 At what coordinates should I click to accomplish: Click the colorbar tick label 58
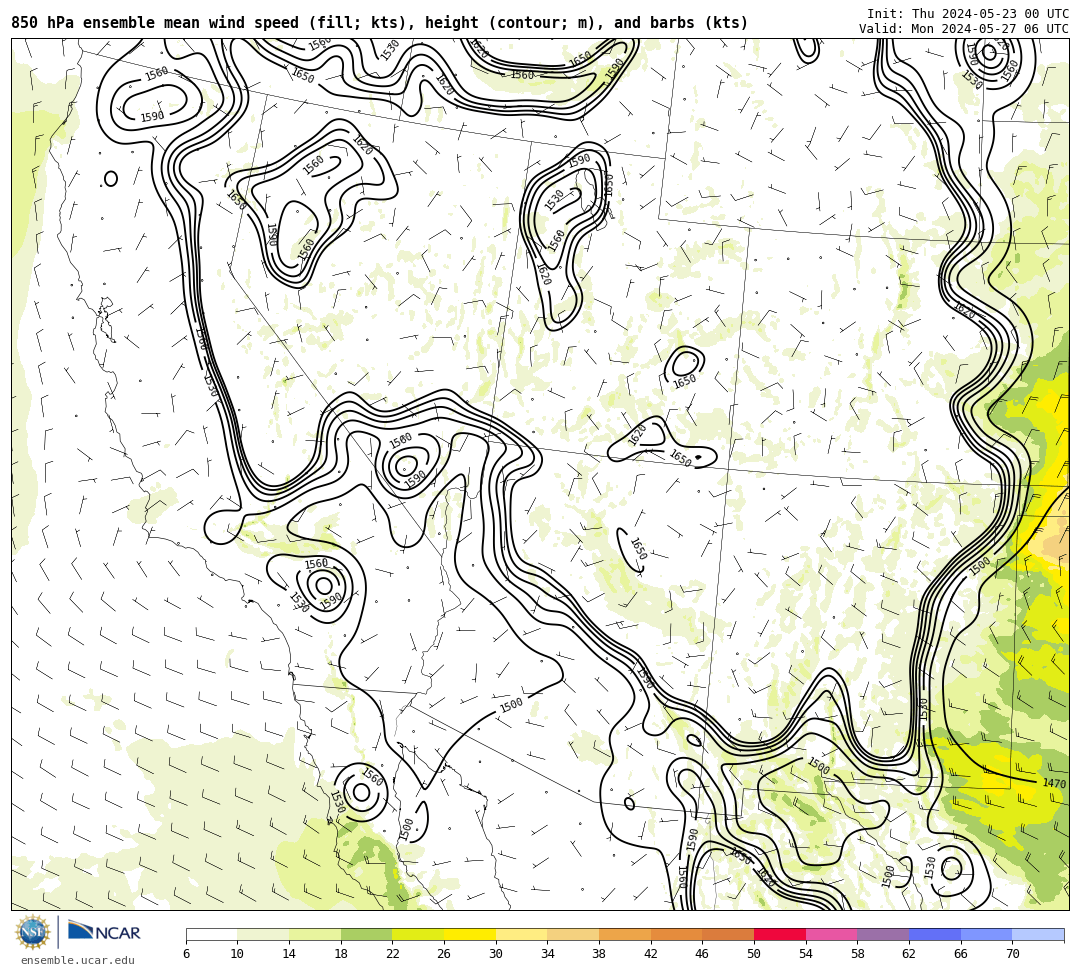click(857, 954)
